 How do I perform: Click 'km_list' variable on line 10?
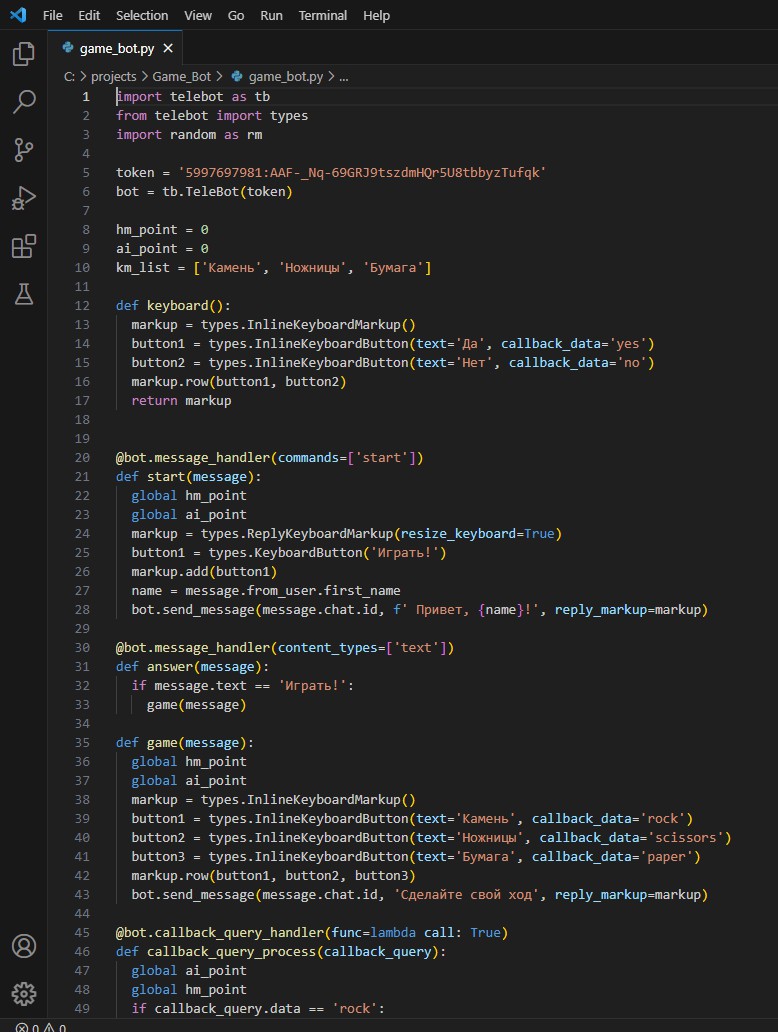coord(143,268)
